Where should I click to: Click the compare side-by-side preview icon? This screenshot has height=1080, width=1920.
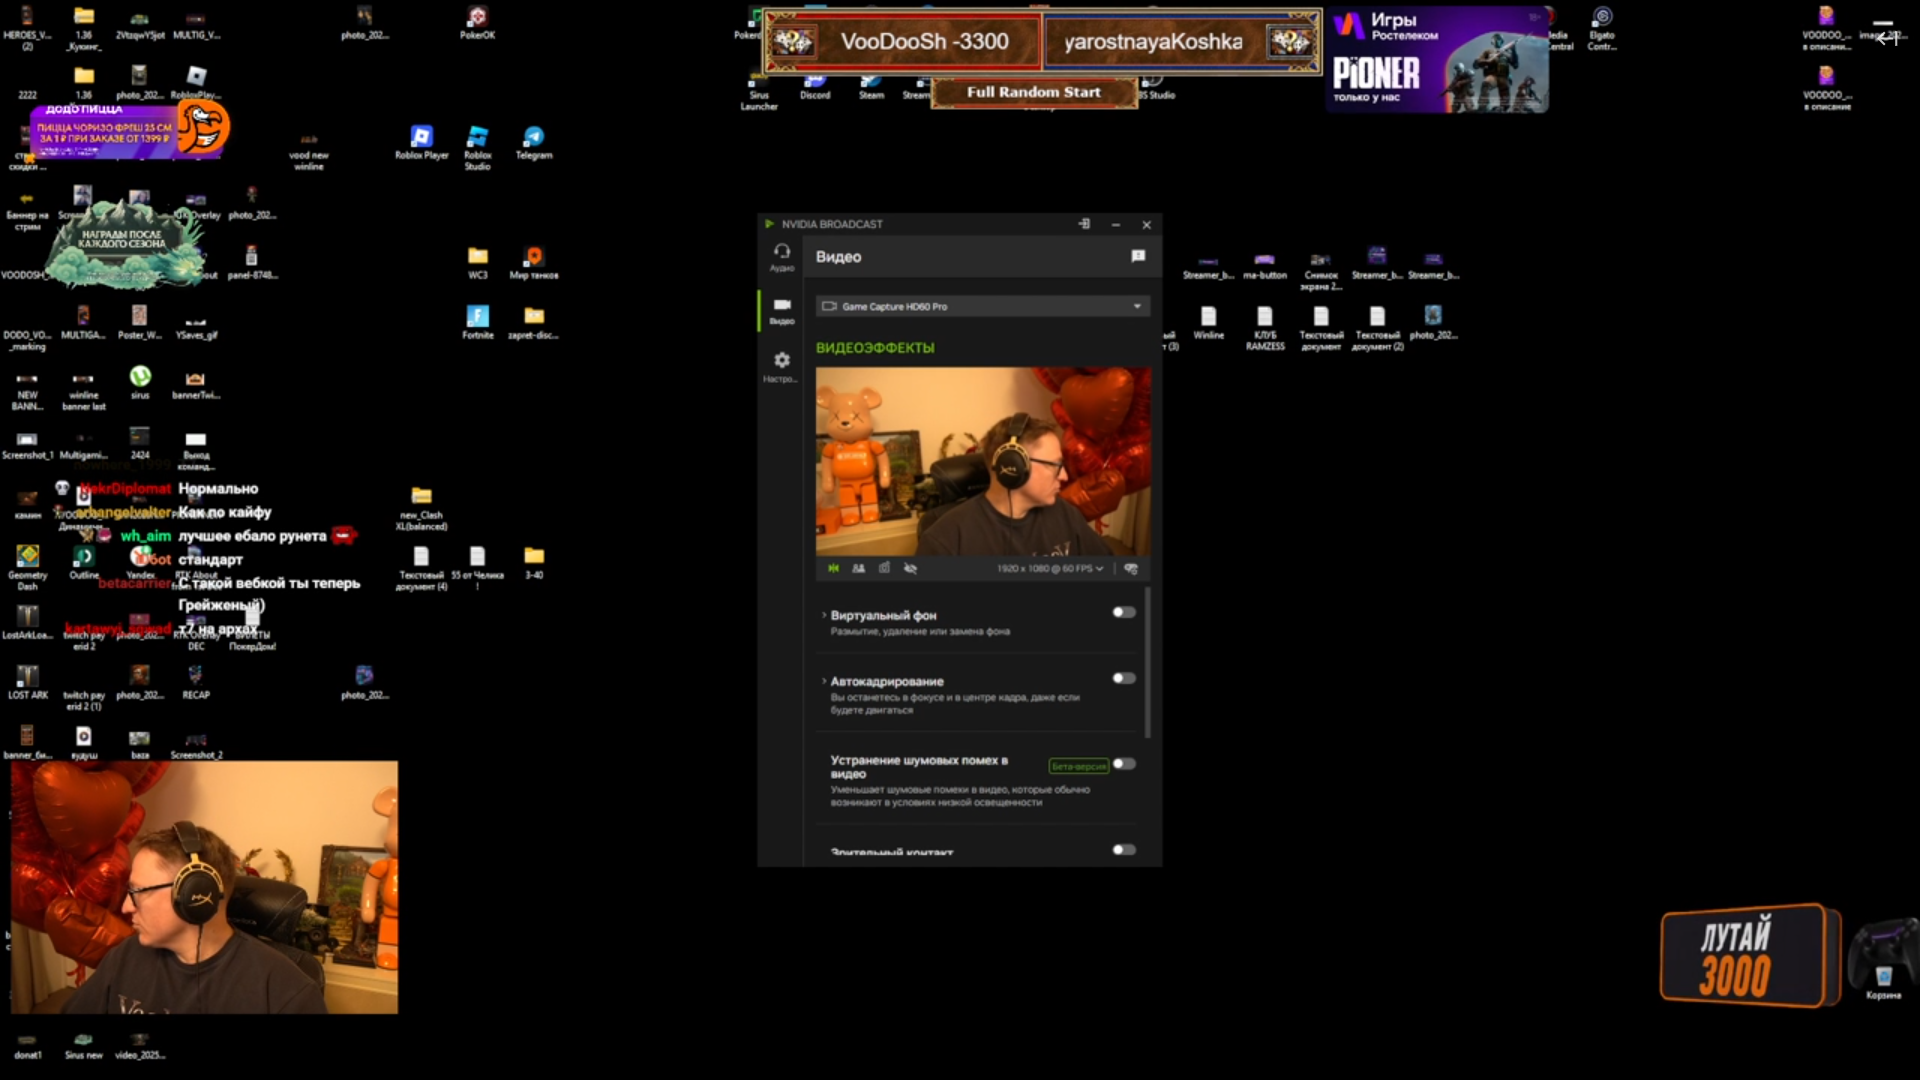tap(858, 568)
